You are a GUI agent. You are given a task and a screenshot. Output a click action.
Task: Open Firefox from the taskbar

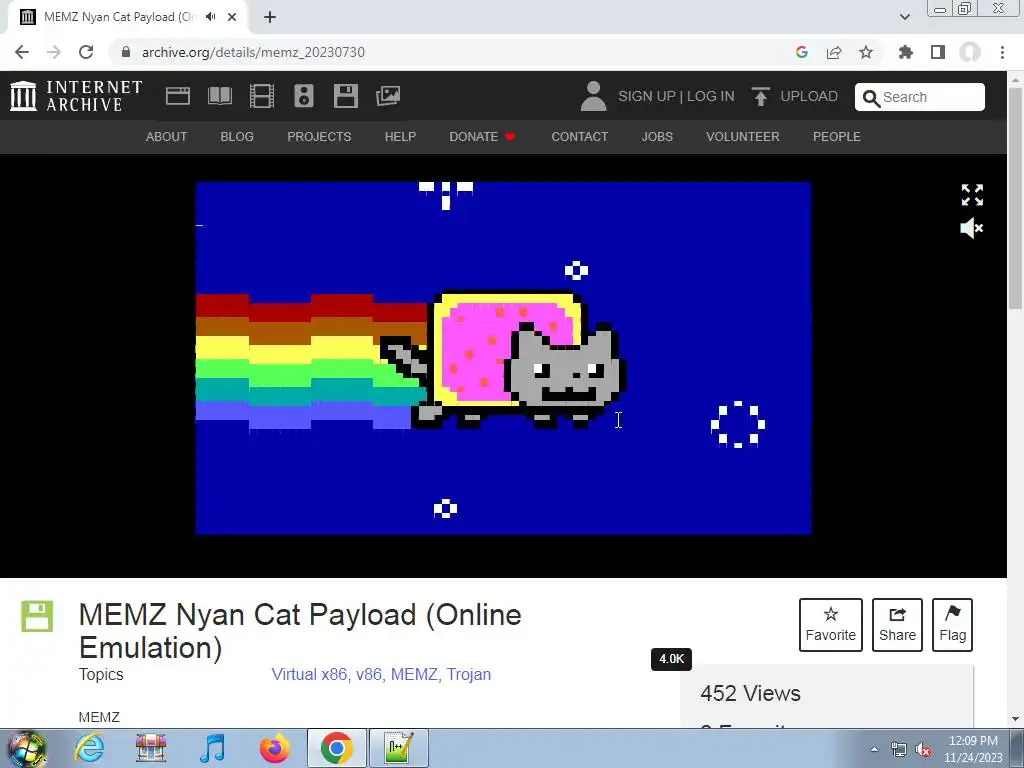click(274, 748)
